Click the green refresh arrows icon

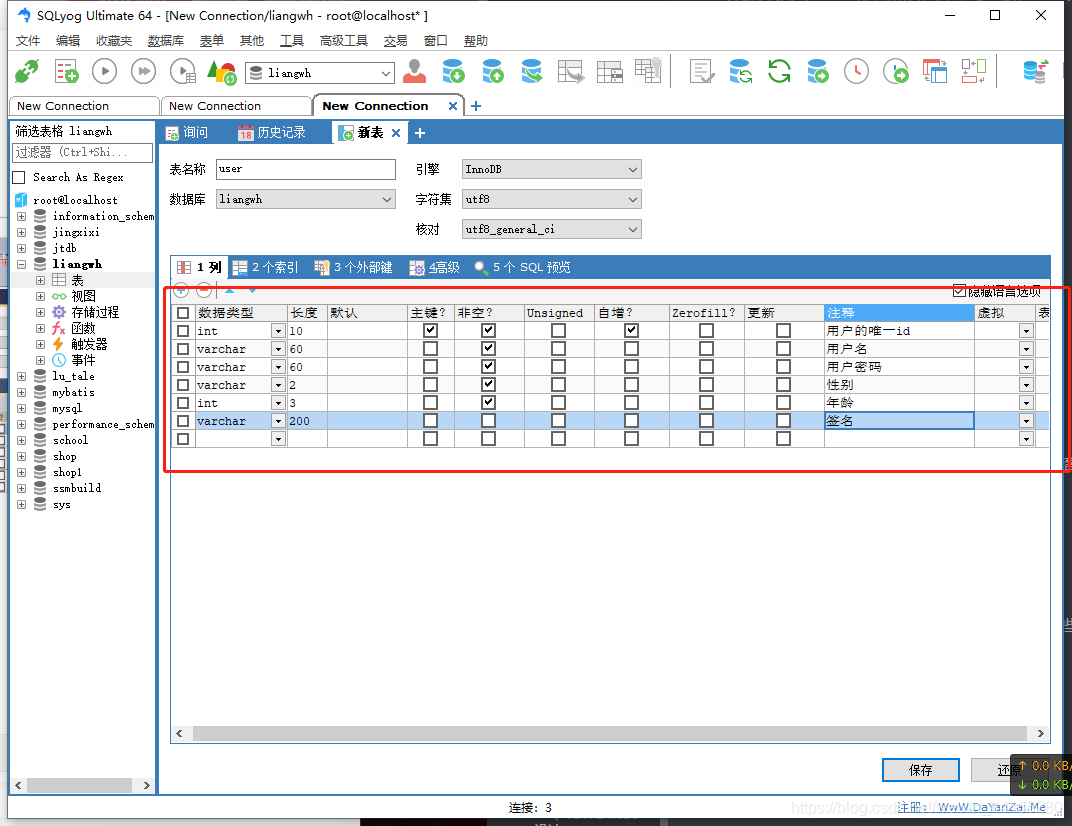[779, 71]
